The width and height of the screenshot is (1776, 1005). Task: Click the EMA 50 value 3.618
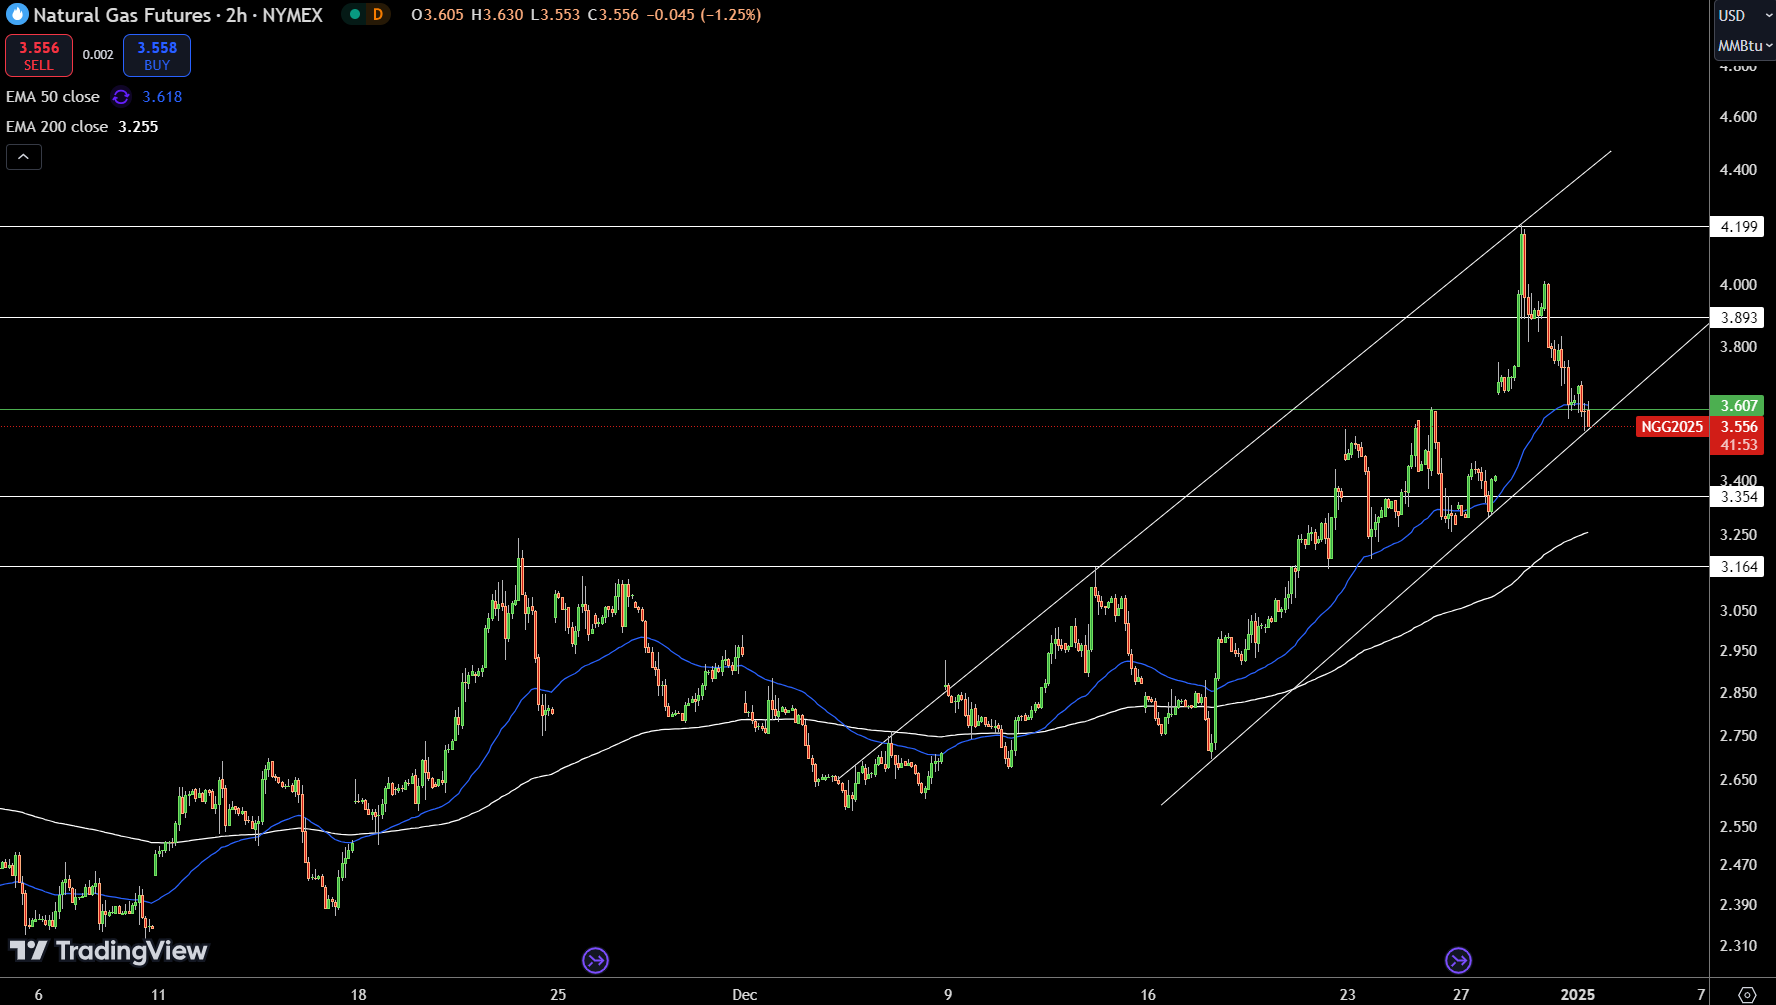pyautogui.click(x=162, y=97)
